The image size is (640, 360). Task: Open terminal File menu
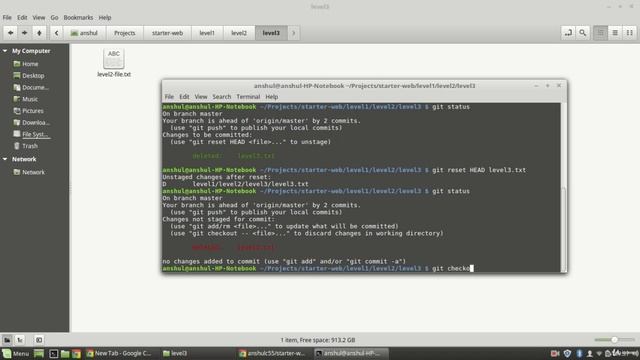(169, 97)
